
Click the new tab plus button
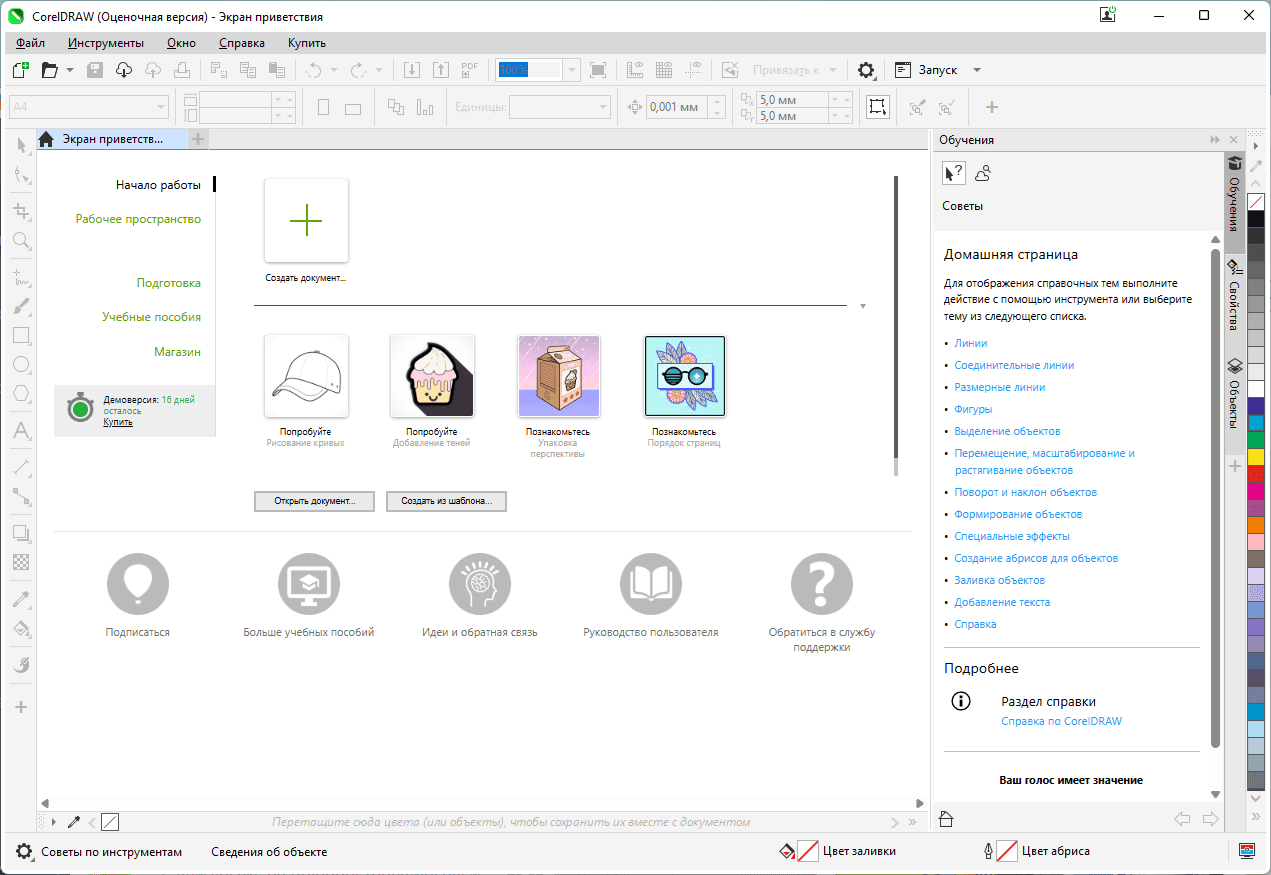coord(199,140)
